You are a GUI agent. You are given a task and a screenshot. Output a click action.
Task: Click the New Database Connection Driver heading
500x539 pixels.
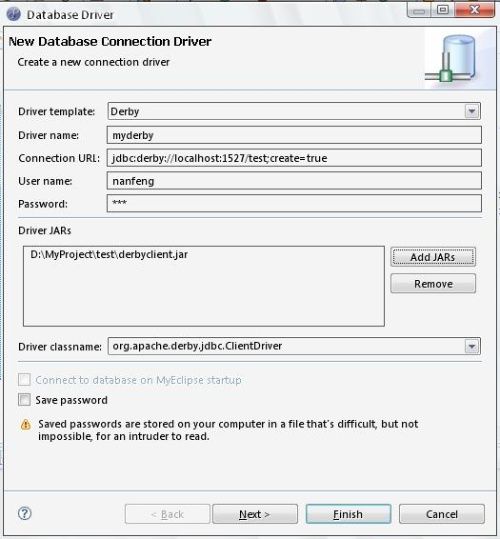tap(110, 42)
